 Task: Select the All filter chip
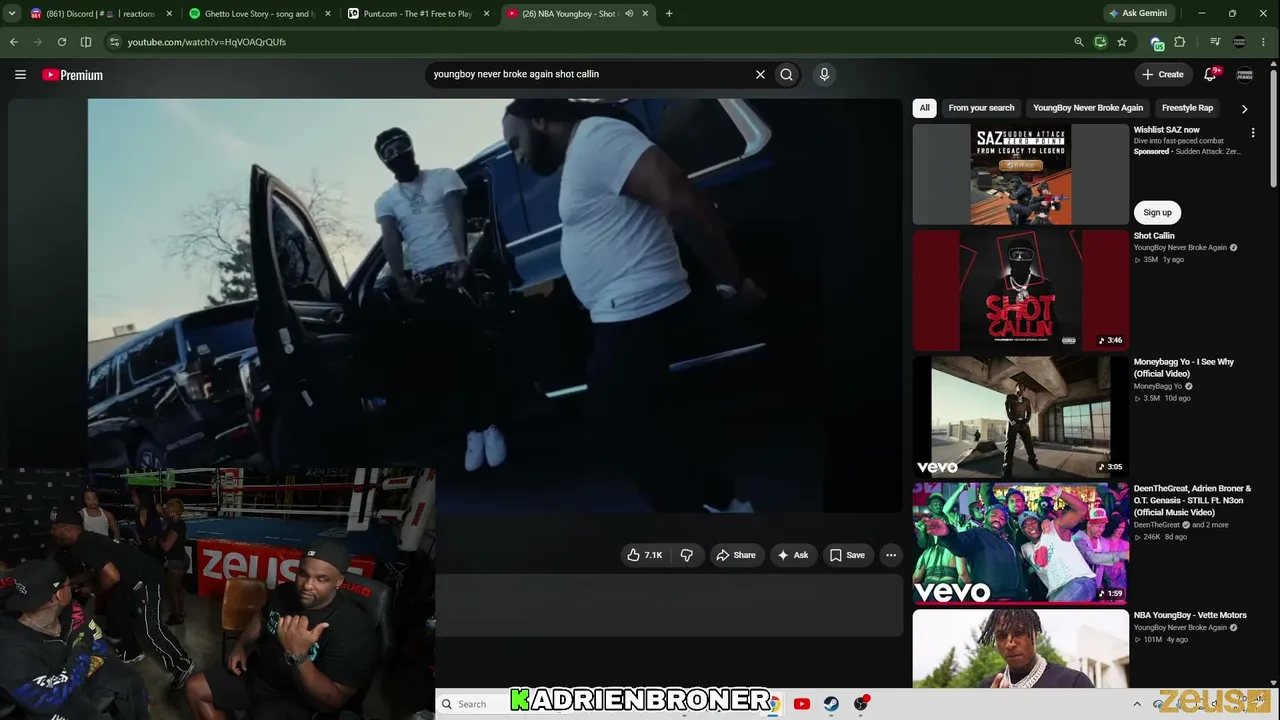tap(925, 108)
